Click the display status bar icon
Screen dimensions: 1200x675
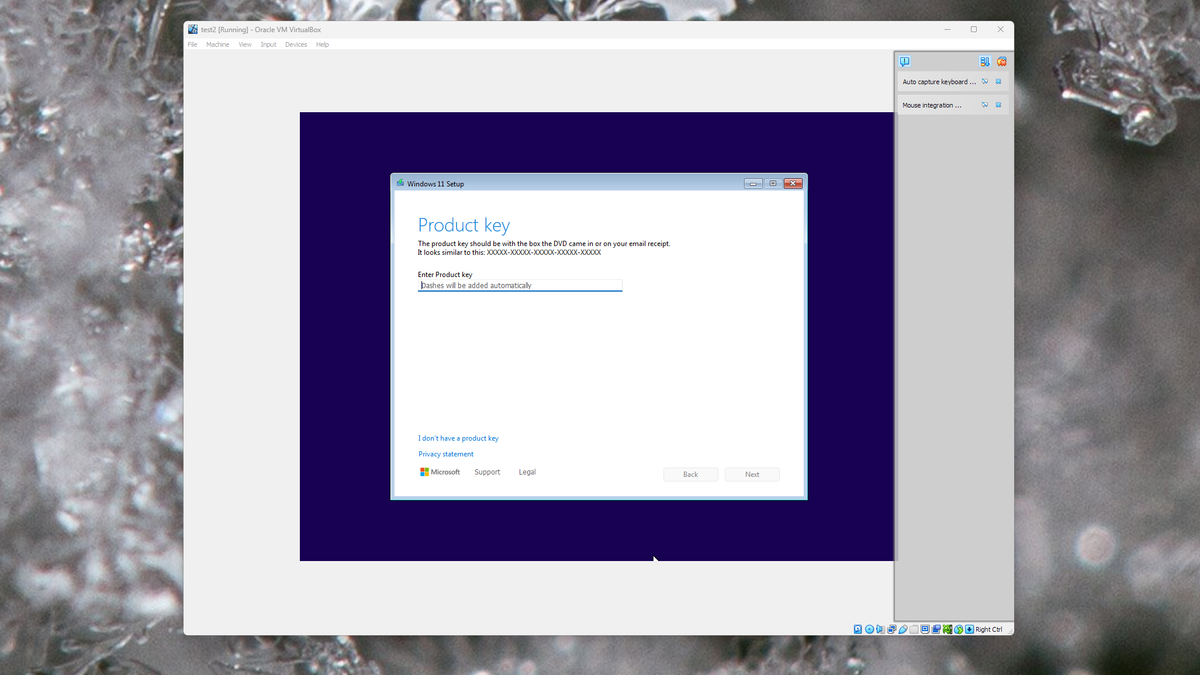click(x=924, y=628)
